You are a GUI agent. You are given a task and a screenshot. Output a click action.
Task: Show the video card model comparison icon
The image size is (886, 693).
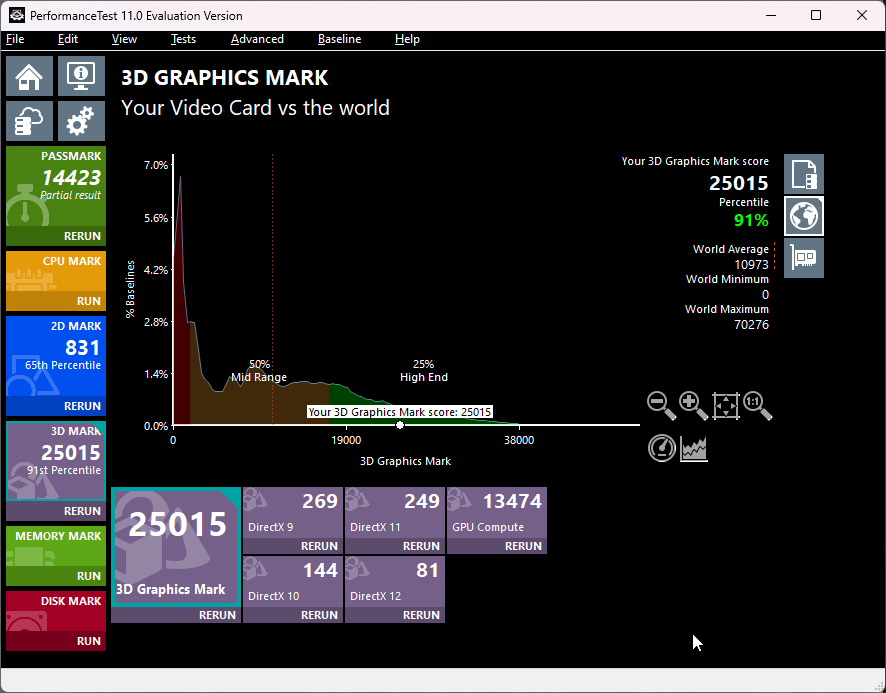tap(803, 258)
